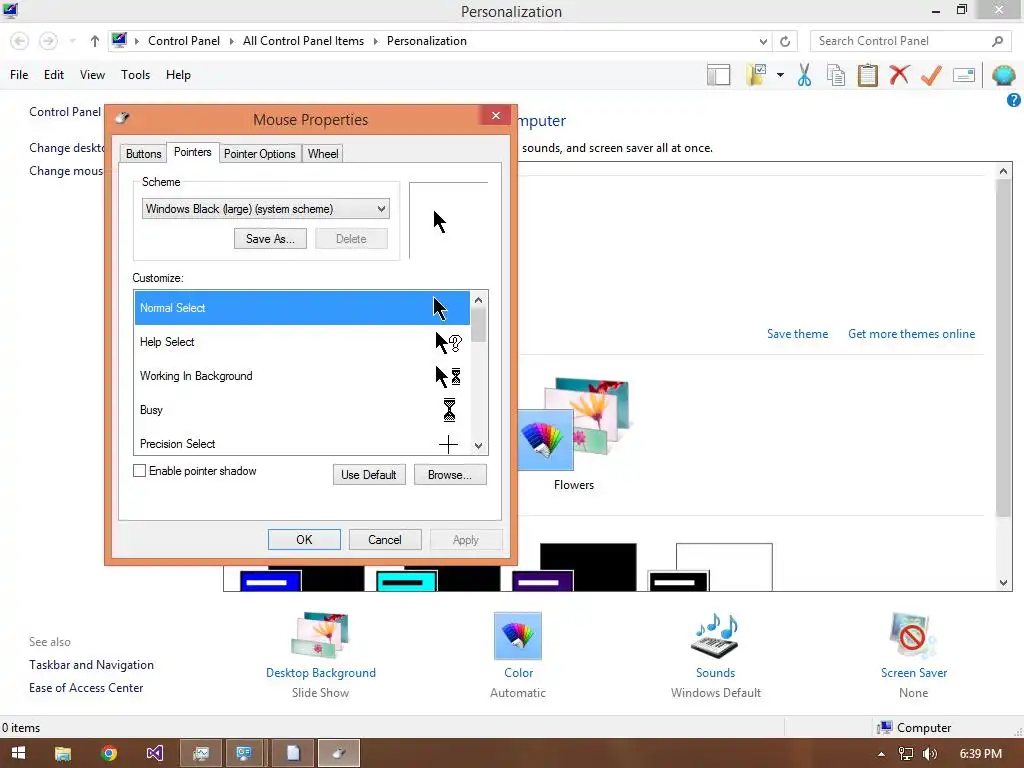Close the Mouse Properties dialog
The height and width of the screenshot is (768, 1024).
coord(496,116)
